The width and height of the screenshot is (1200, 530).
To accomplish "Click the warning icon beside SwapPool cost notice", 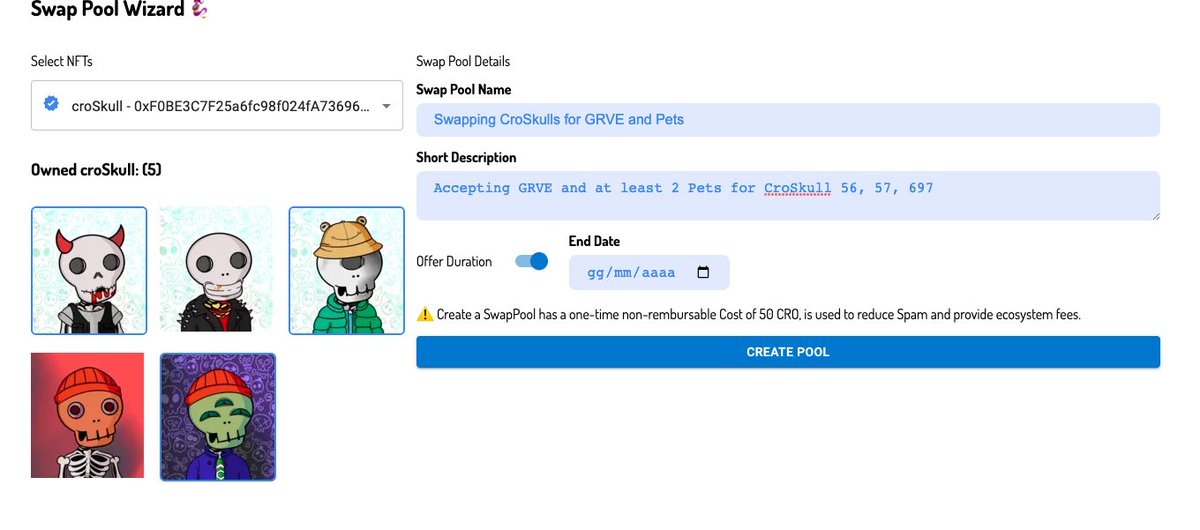I will click(424, 314).
